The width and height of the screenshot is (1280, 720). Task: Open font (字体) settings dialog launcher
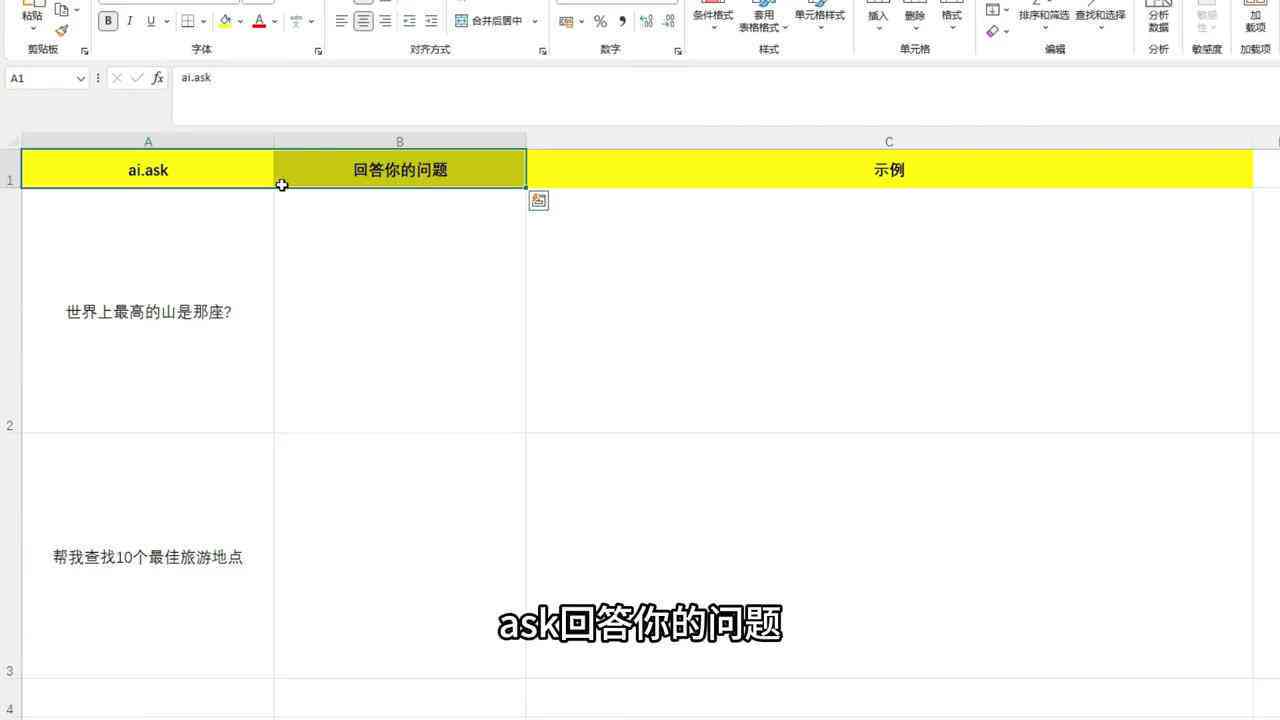click(318, 50)
